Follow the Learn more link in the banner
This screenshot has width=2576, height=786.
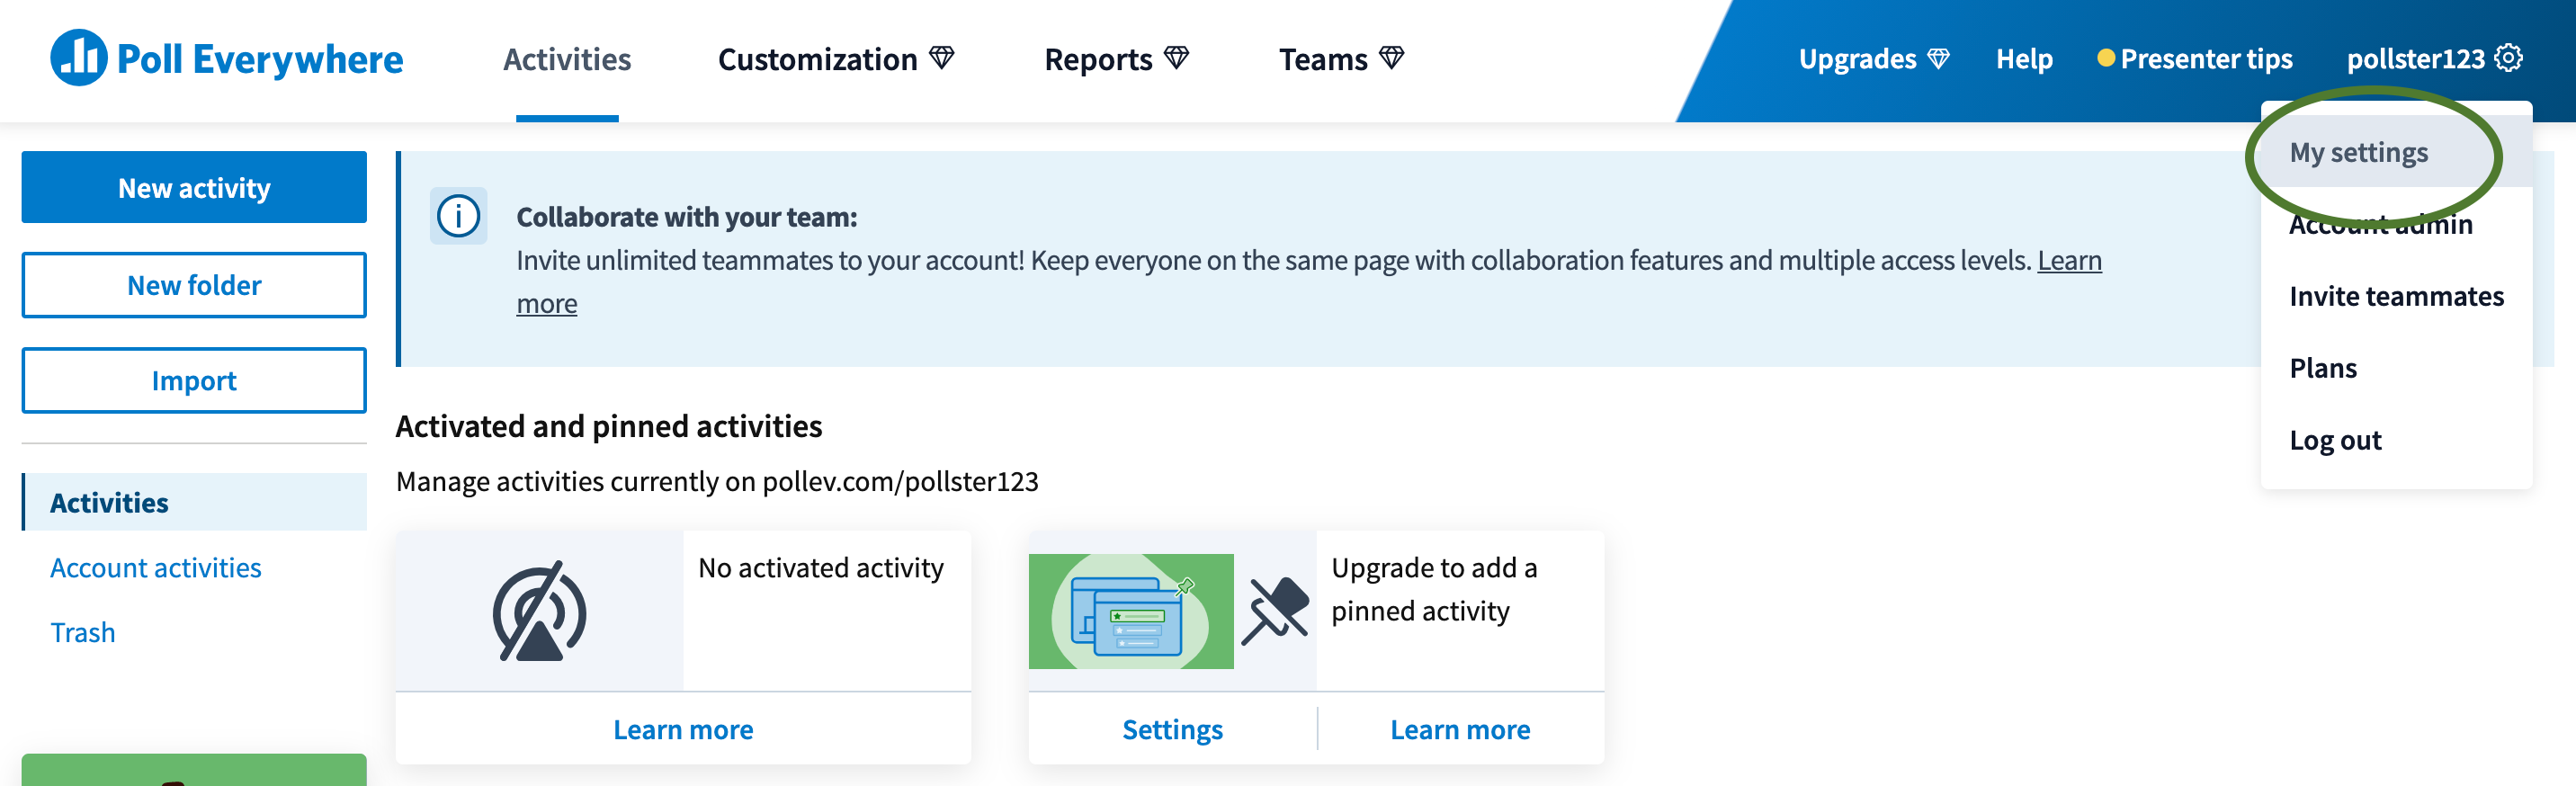(2069, 260)
